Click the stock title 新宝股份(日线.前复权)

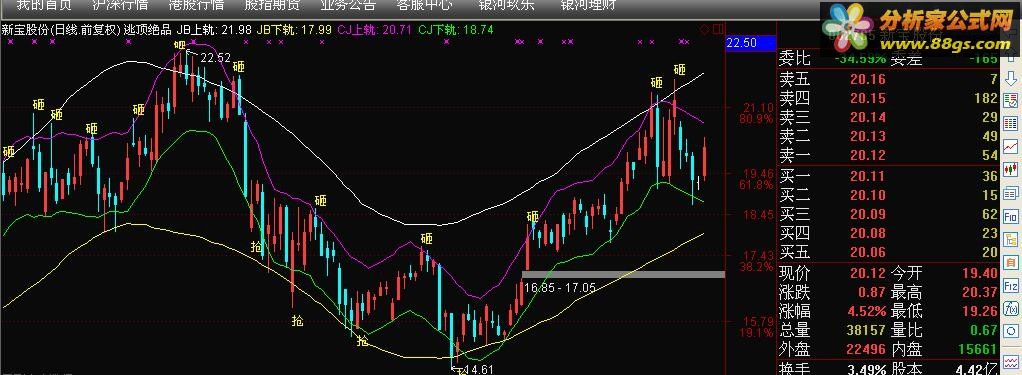point(61,29)
